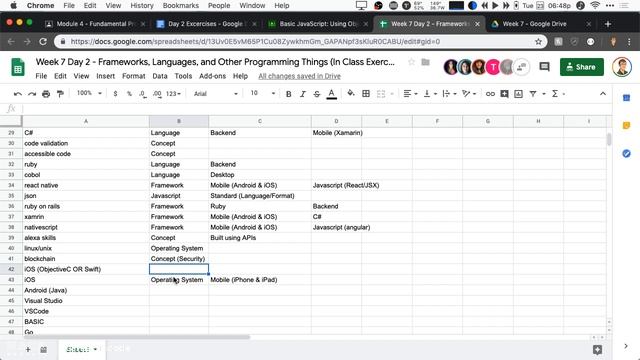Toggle italic formatting
The width and height of the screenshot is (640, 360).
pos(302,94)
